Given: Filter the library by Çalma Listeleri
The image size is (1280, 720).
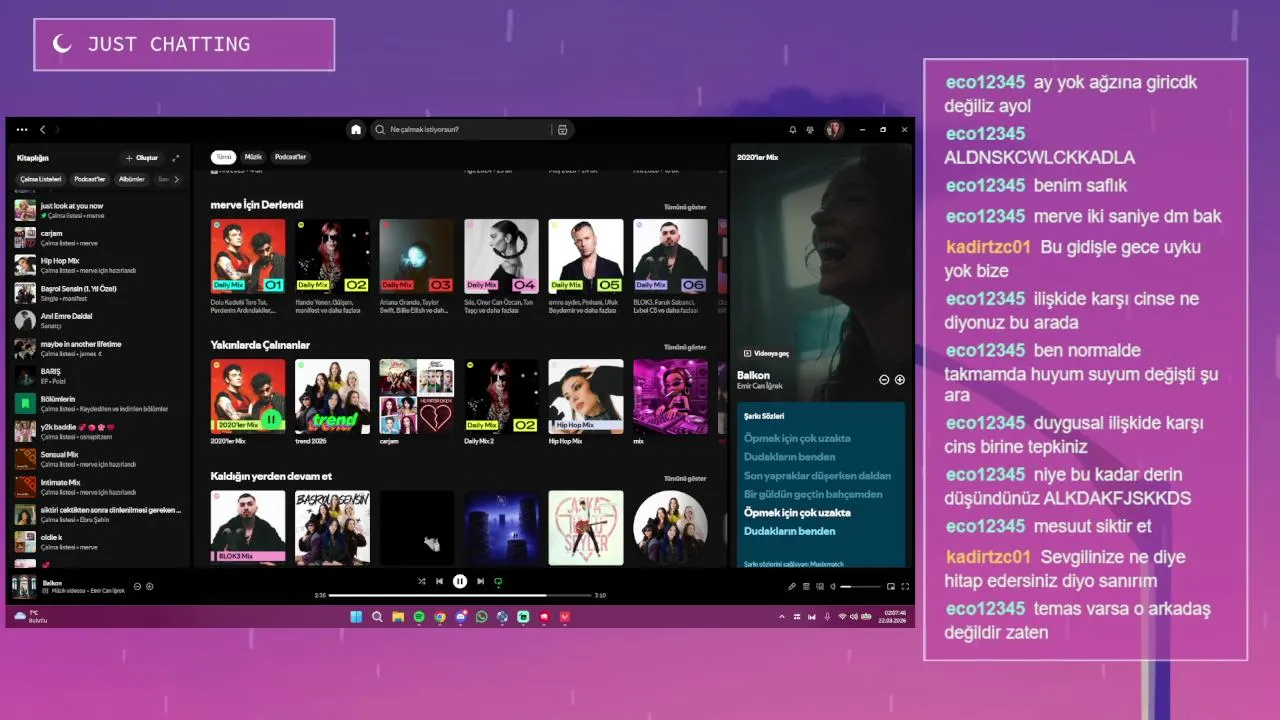Looking at the screenshot, I should click(x=41, y=179).
